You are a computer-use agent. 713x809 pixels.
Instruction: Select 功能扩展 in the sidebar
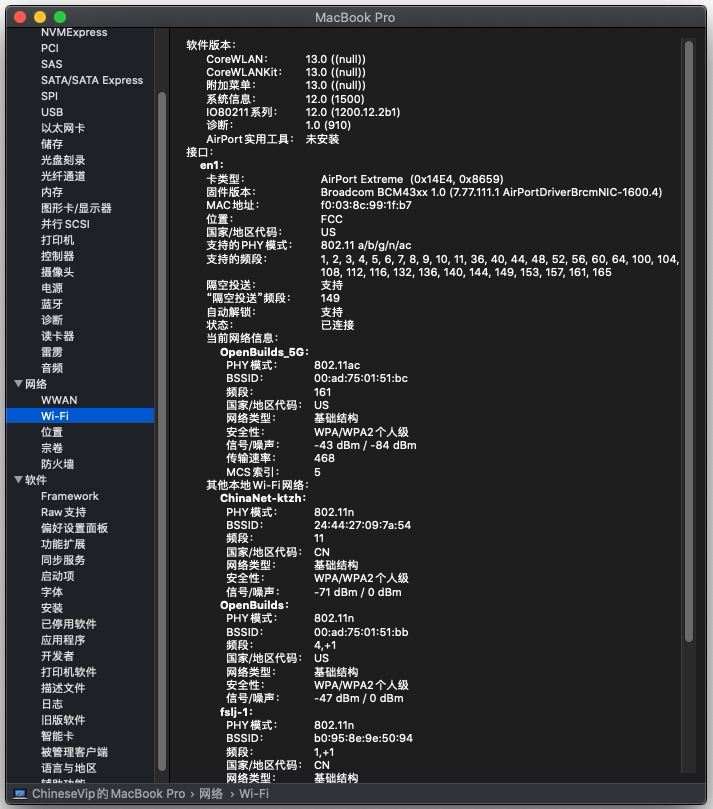click(x=63, y=544)
